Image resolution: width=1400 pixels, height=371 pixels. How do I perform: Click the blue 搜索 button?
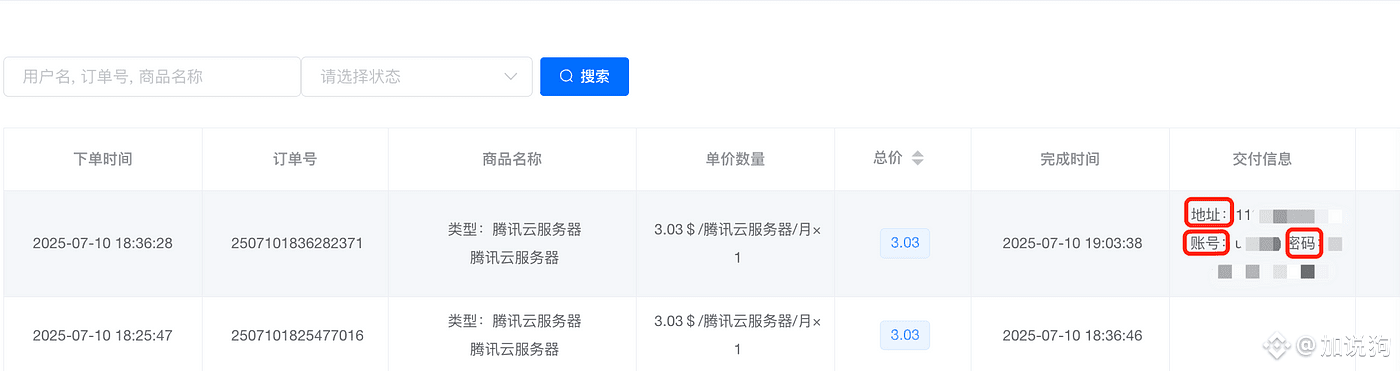coord(584,76)
